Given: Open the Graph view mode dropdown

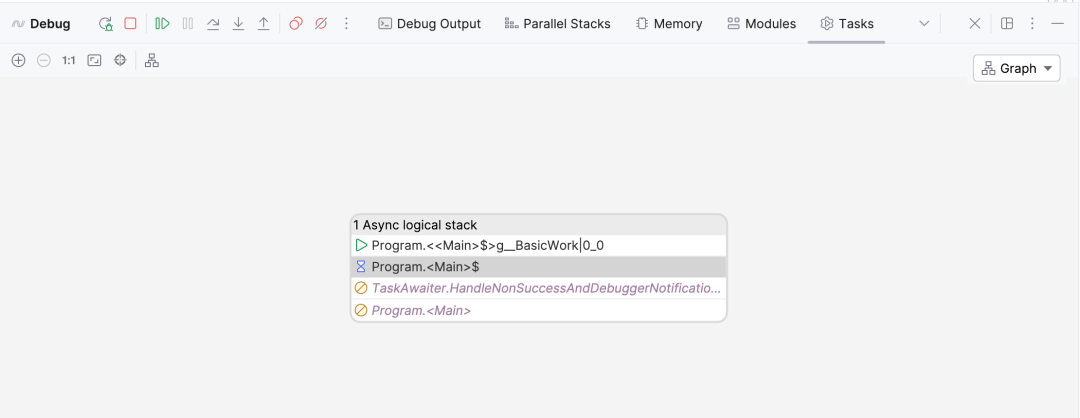Looking at the screenshot, I should click(x=1017, y=68).
